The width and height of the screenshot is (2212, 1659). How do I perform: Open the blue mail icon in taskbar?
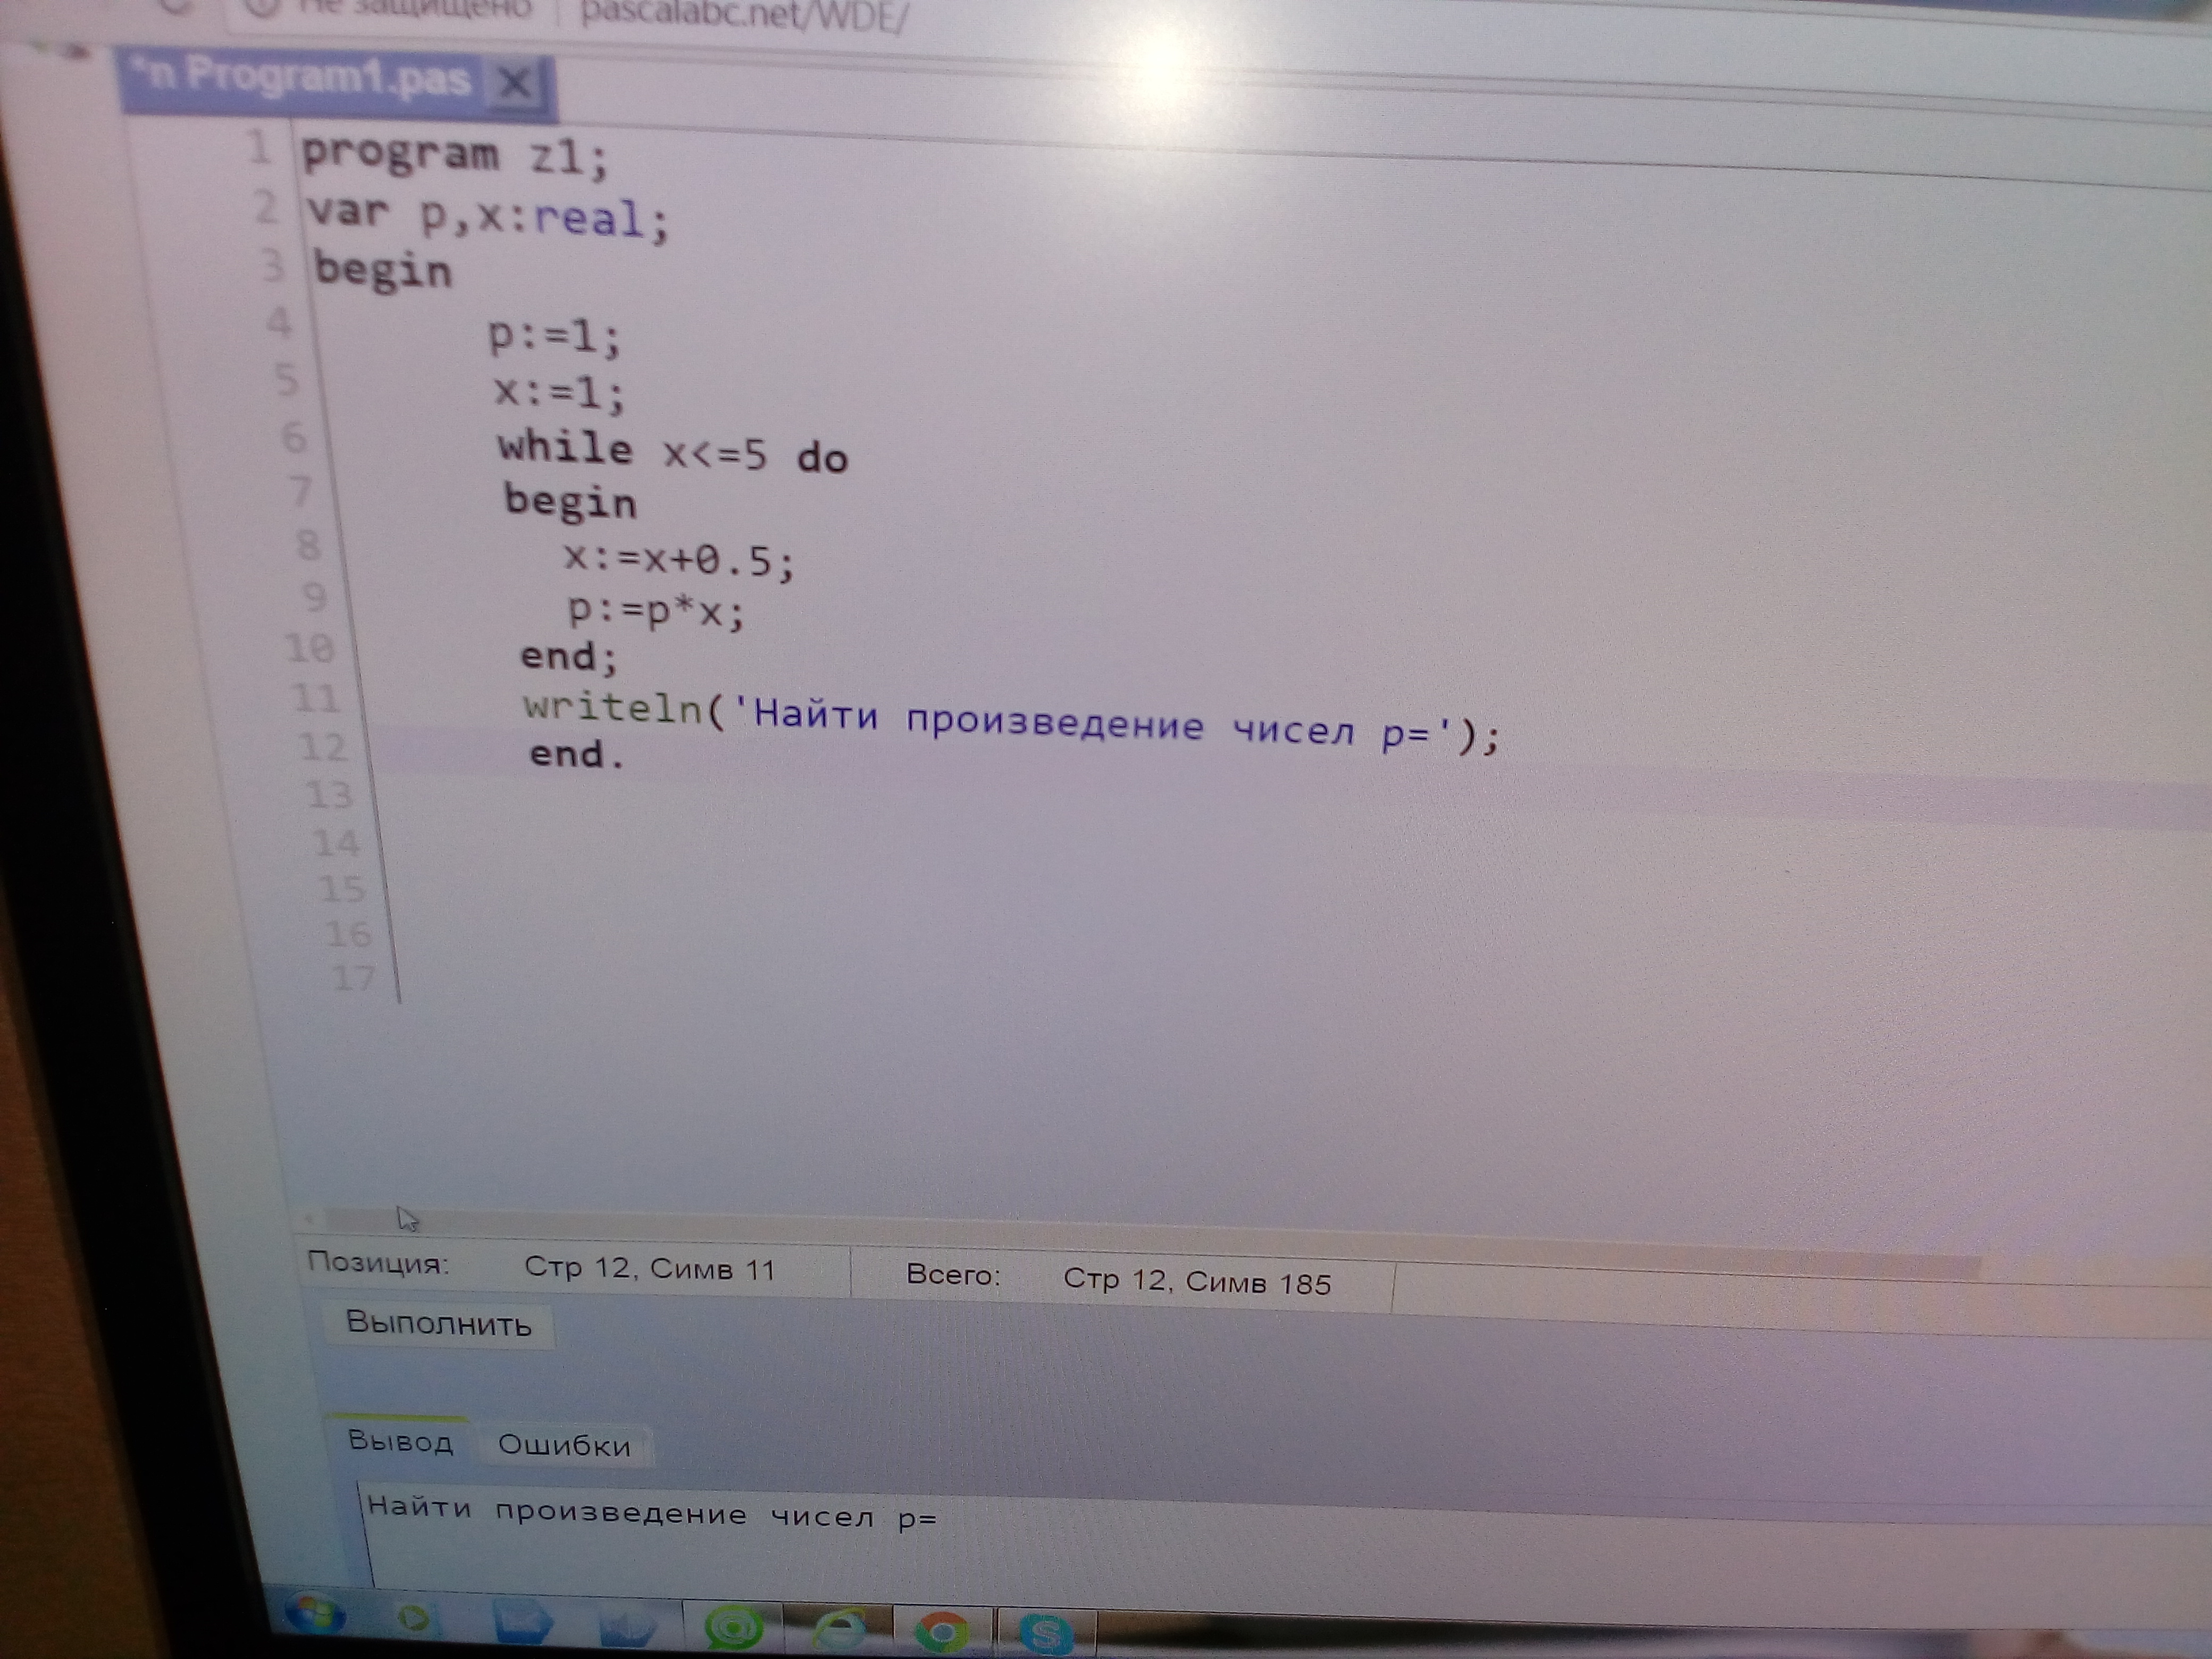pos(522,1622)
